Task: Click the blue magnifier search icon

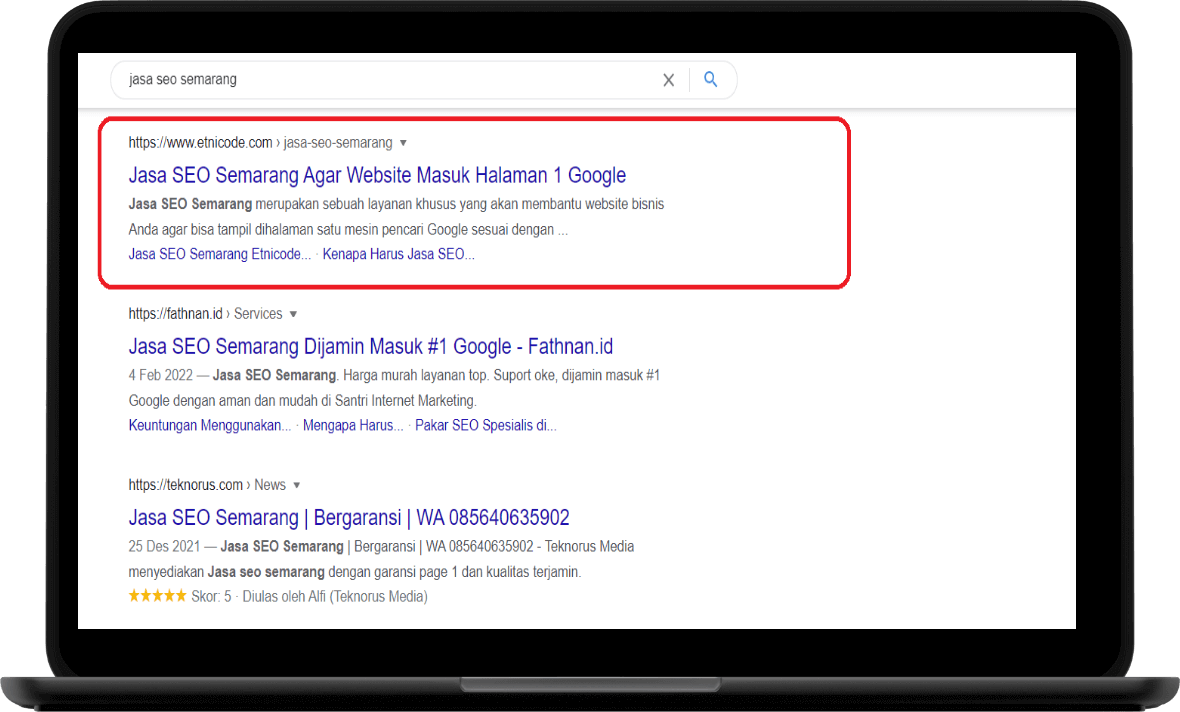Action: coord(710,79)
